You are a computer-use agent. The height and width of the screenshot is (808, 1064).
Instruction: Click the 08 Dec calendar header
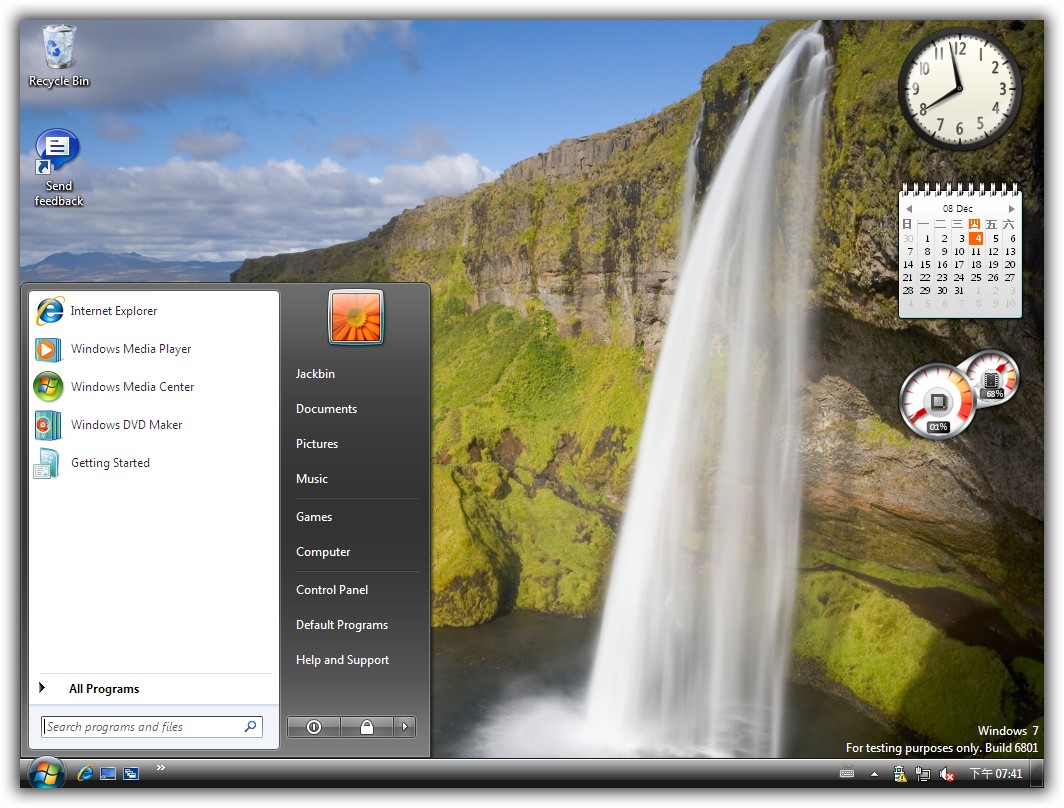click(x=957, y=209)
